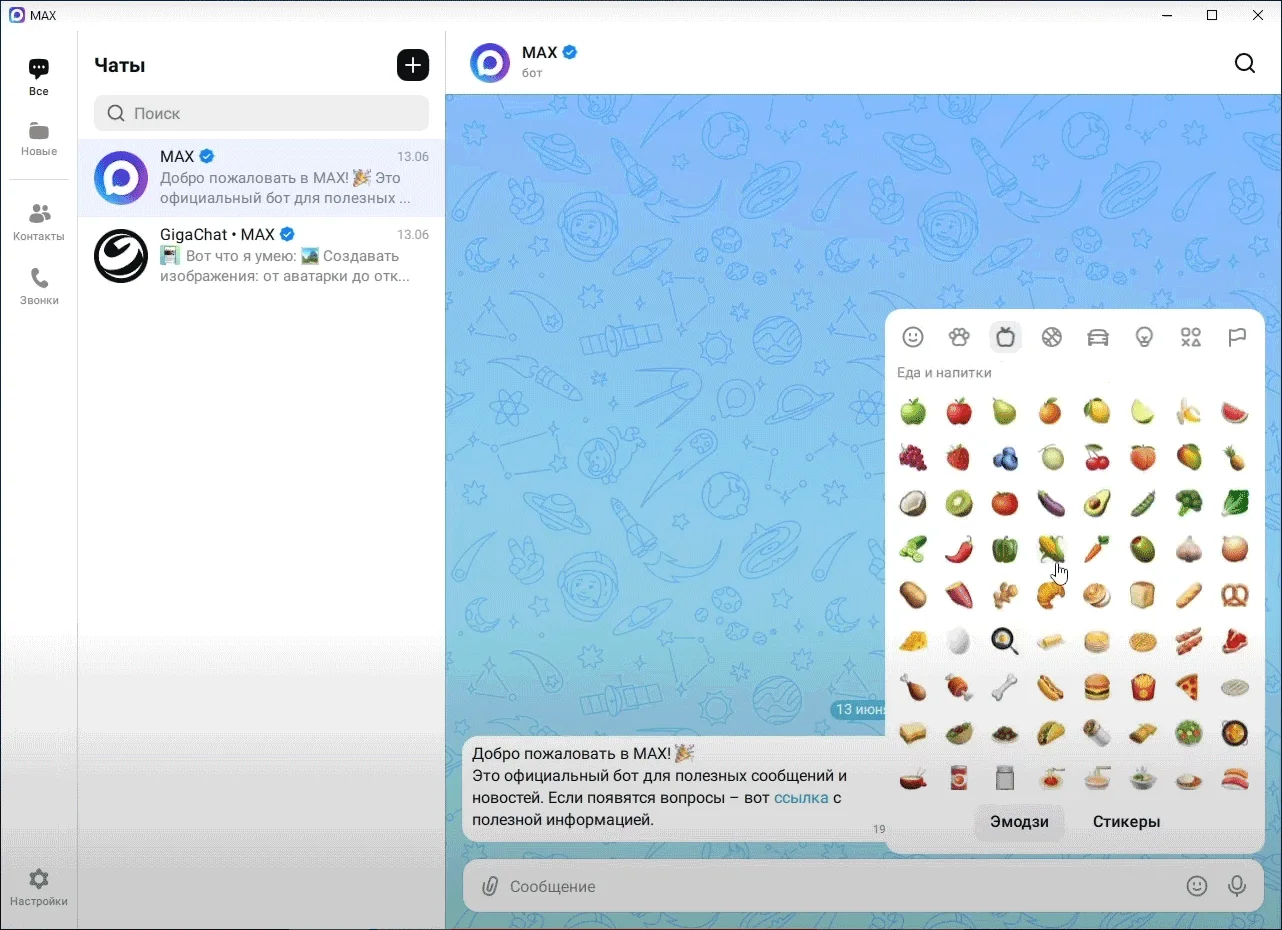
Task: Open Настройки settings in sidebar
Action: (39, 887)
